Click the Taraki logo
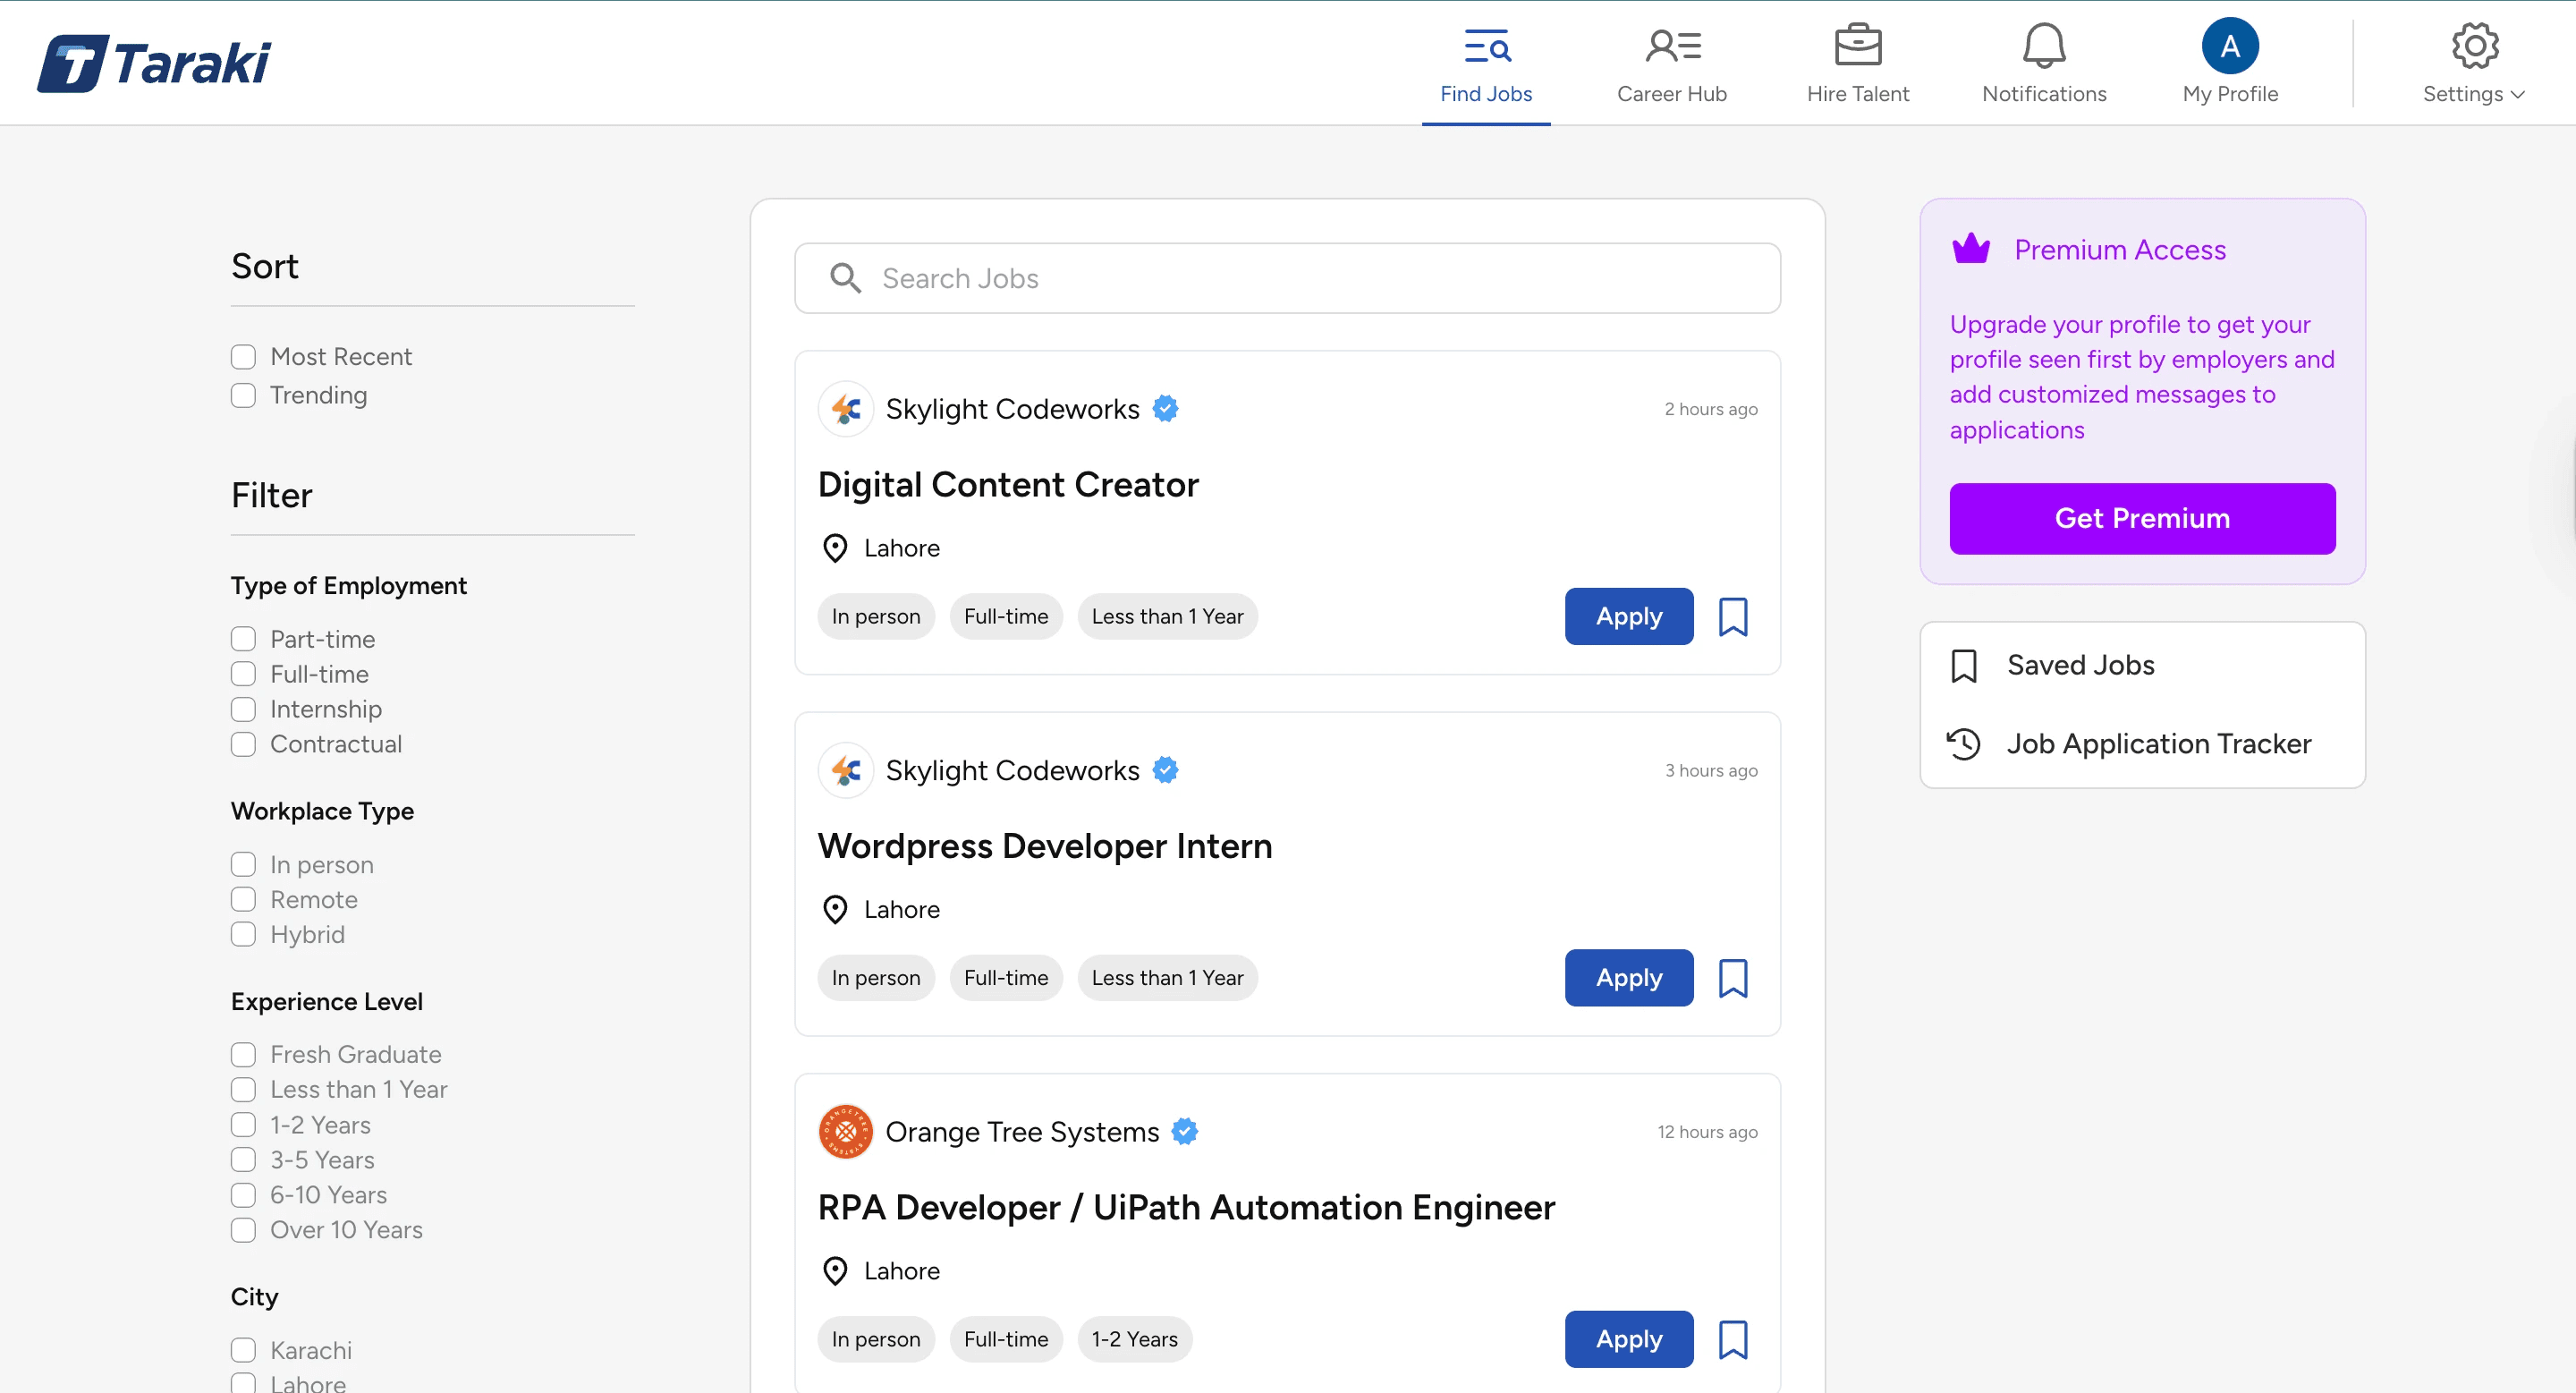 coord(154,62)
